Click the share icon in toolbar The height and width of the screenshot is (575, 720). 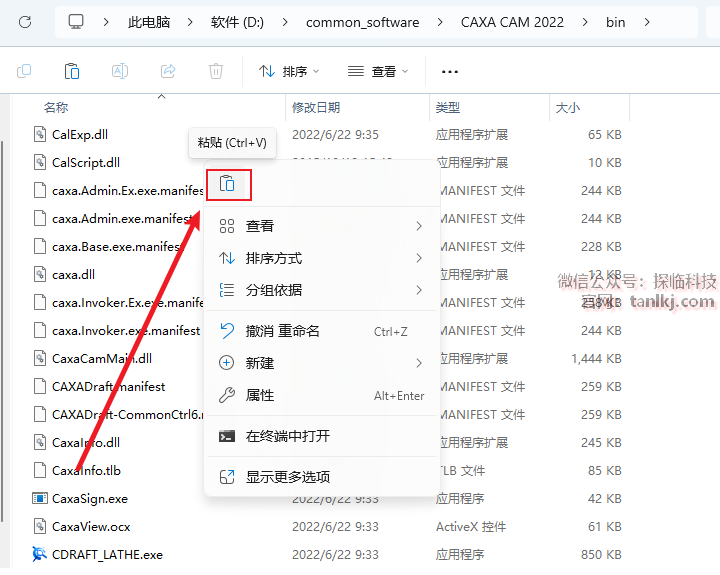click(168, 71)
